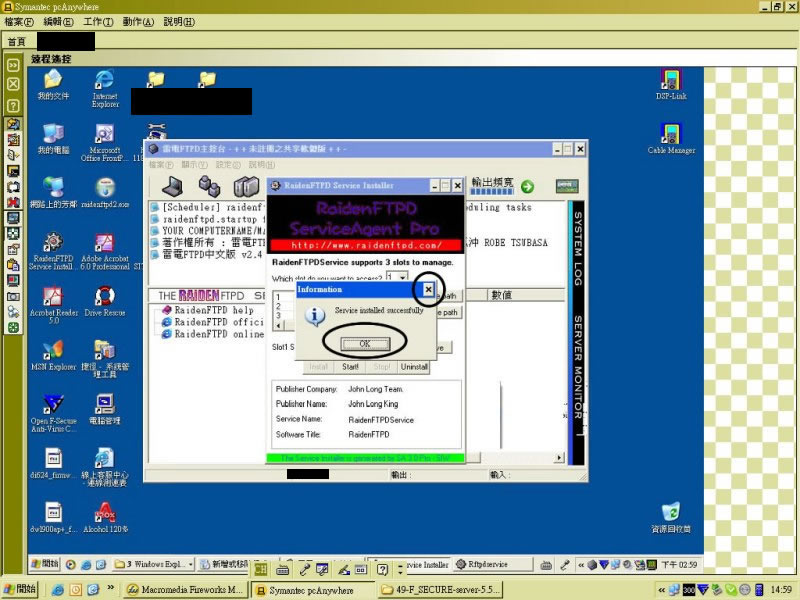800x600 pixels.
Task: Select the 電腦管理 desktop icon
Action: click(x=105, y=409)
